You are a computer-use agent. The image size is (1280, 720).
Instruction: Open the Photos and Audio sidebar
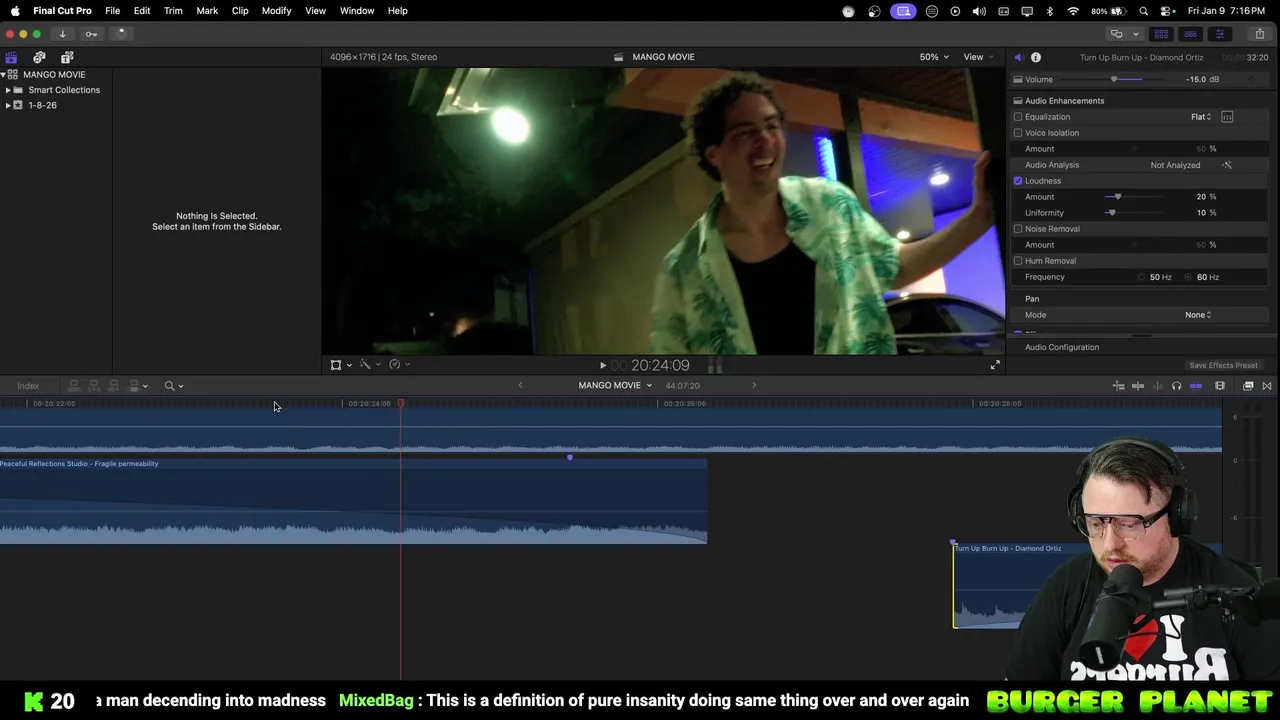[x=39, y=58]
